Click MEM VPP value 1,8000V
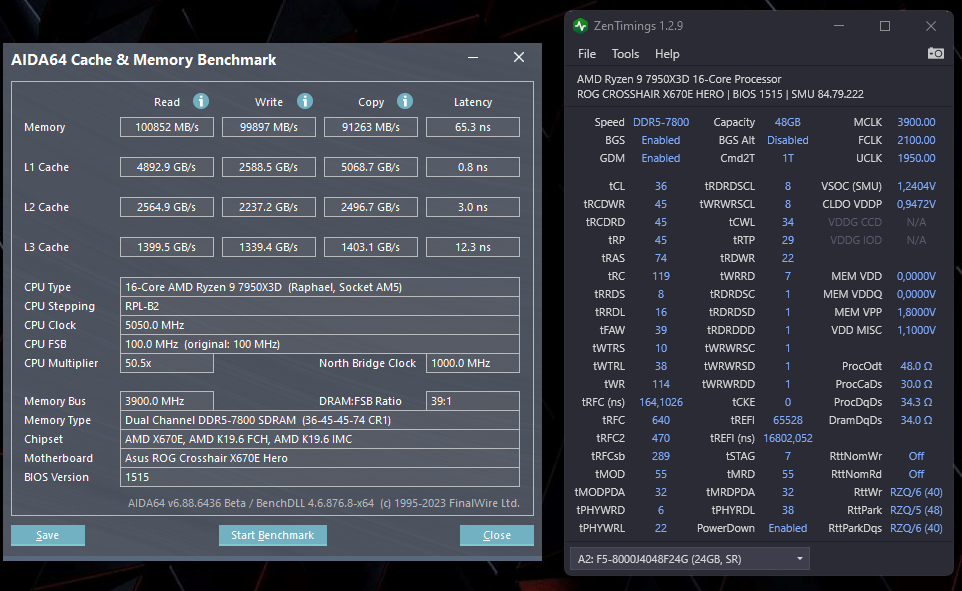Viewport: 962px width, 591px height. coord(917,312)
